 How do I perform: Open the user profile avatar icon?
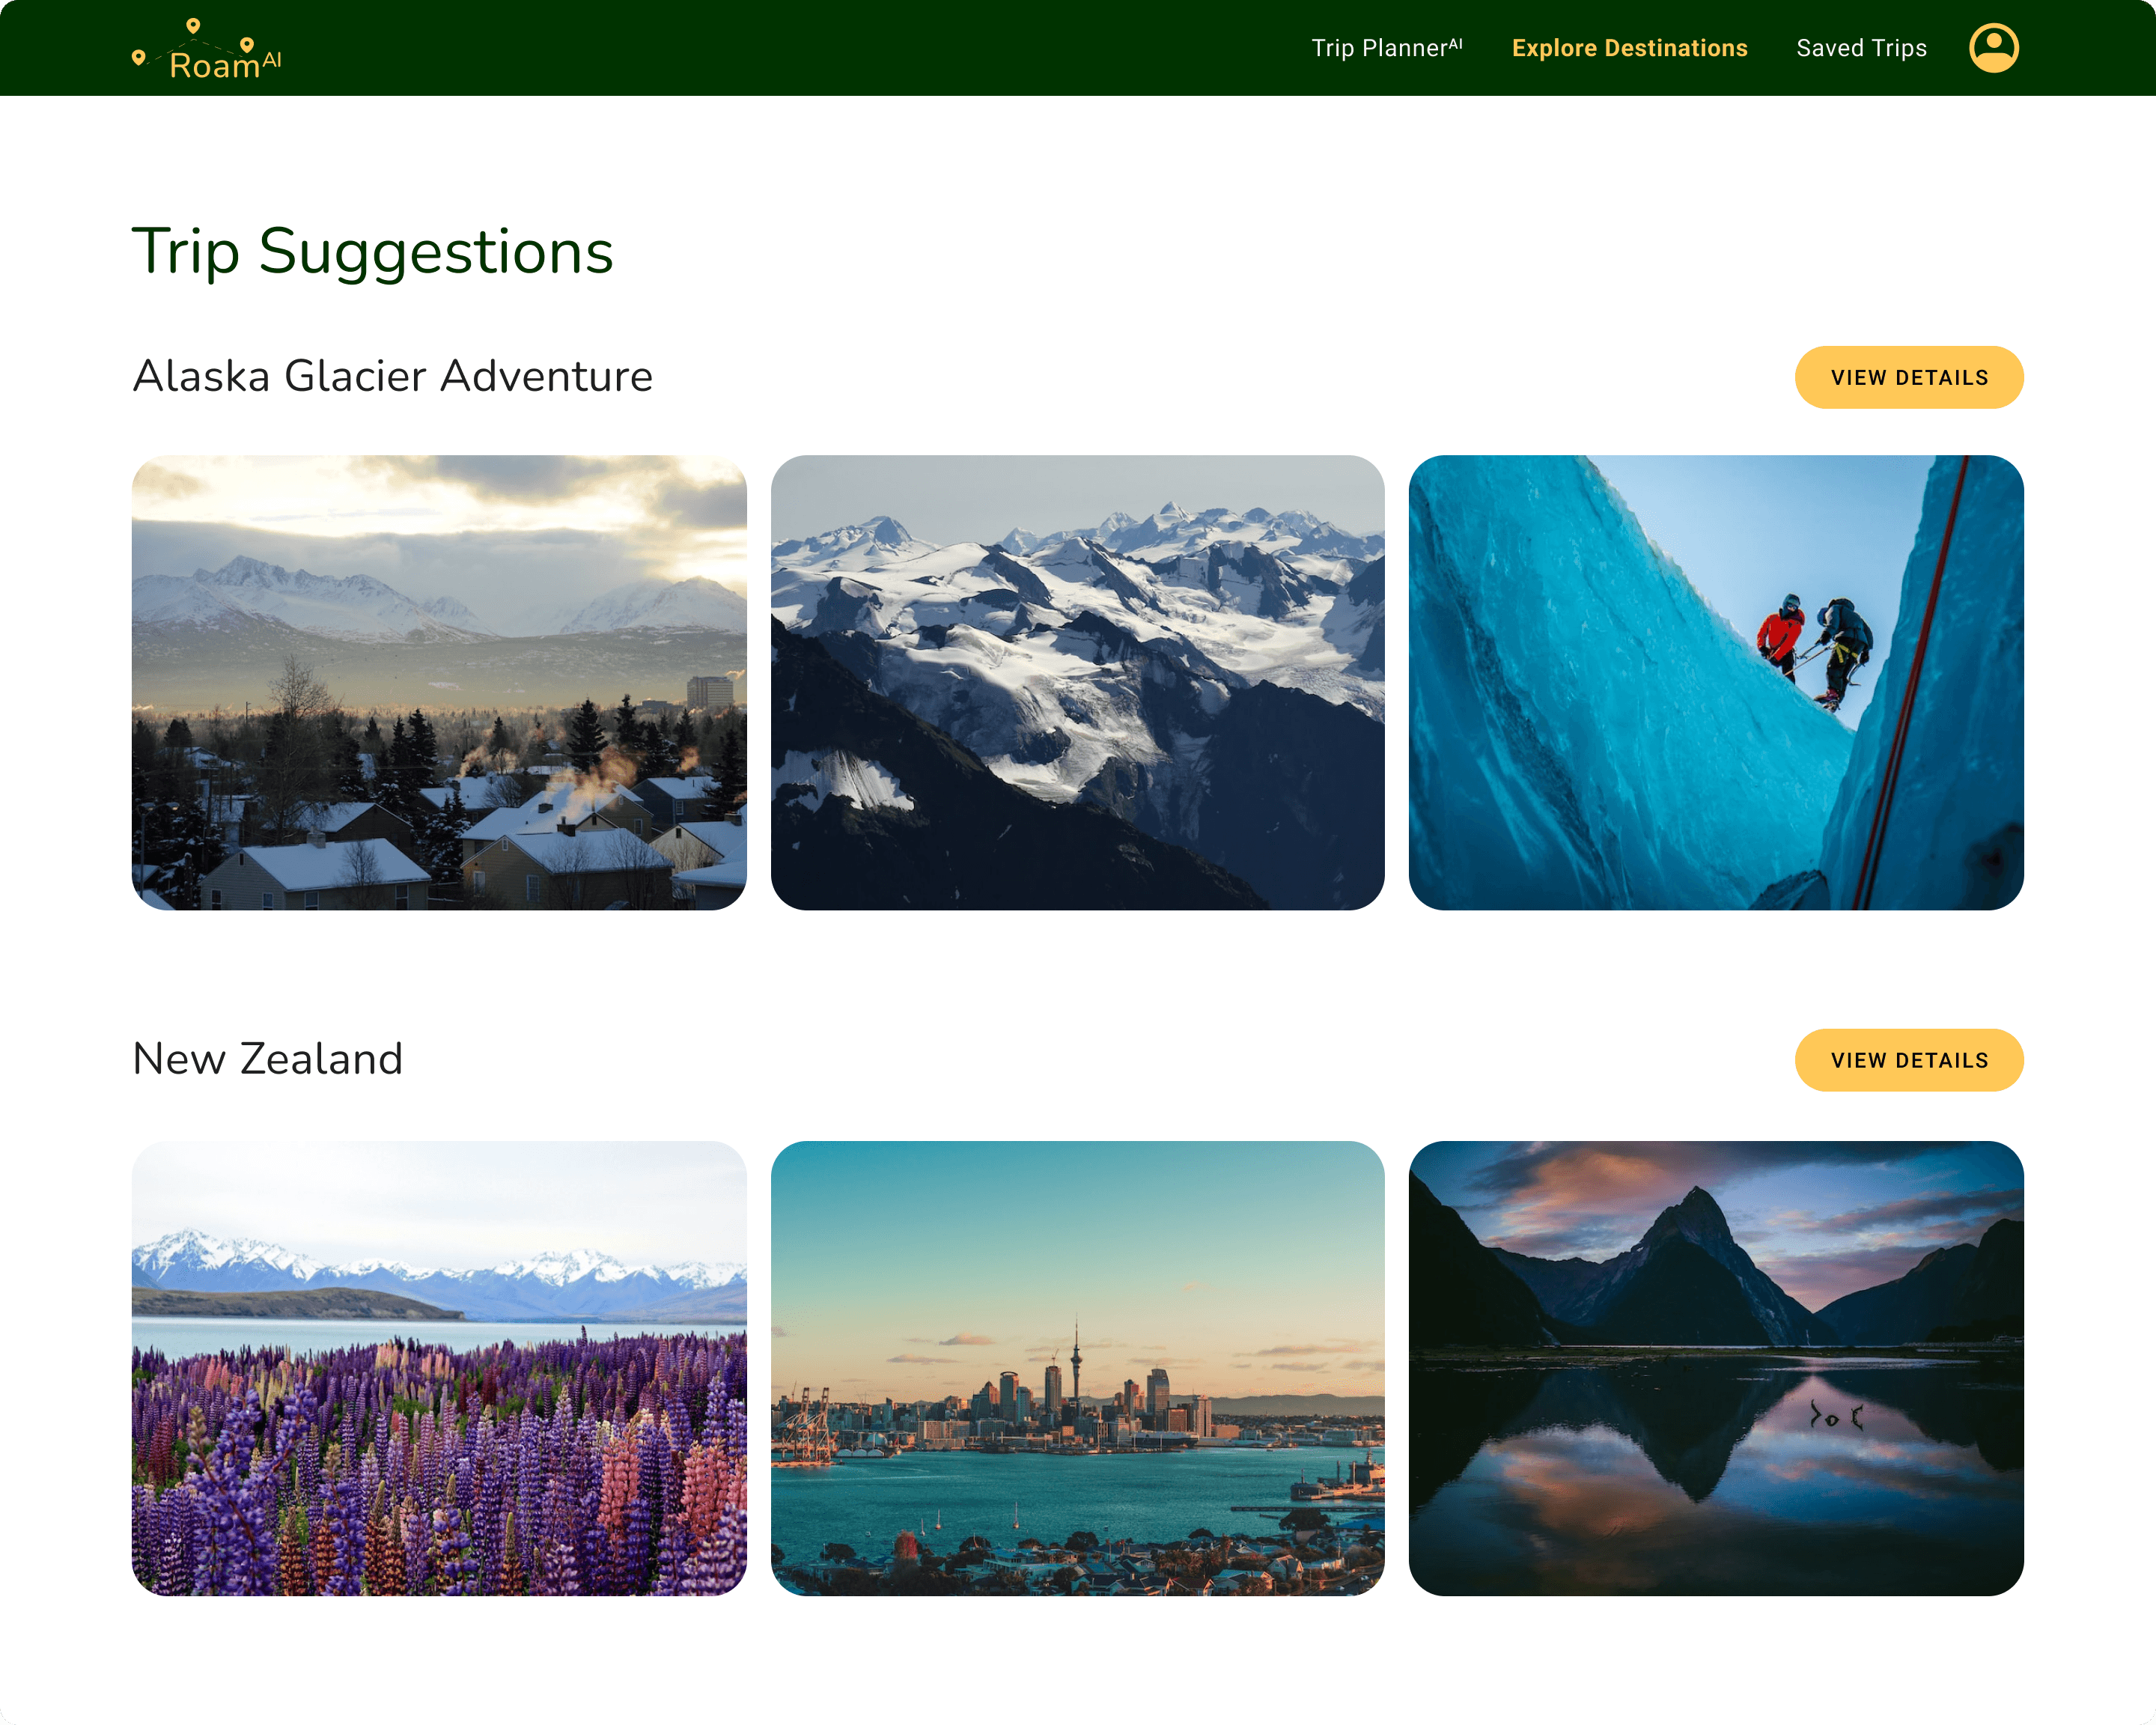pos(1993,48)
